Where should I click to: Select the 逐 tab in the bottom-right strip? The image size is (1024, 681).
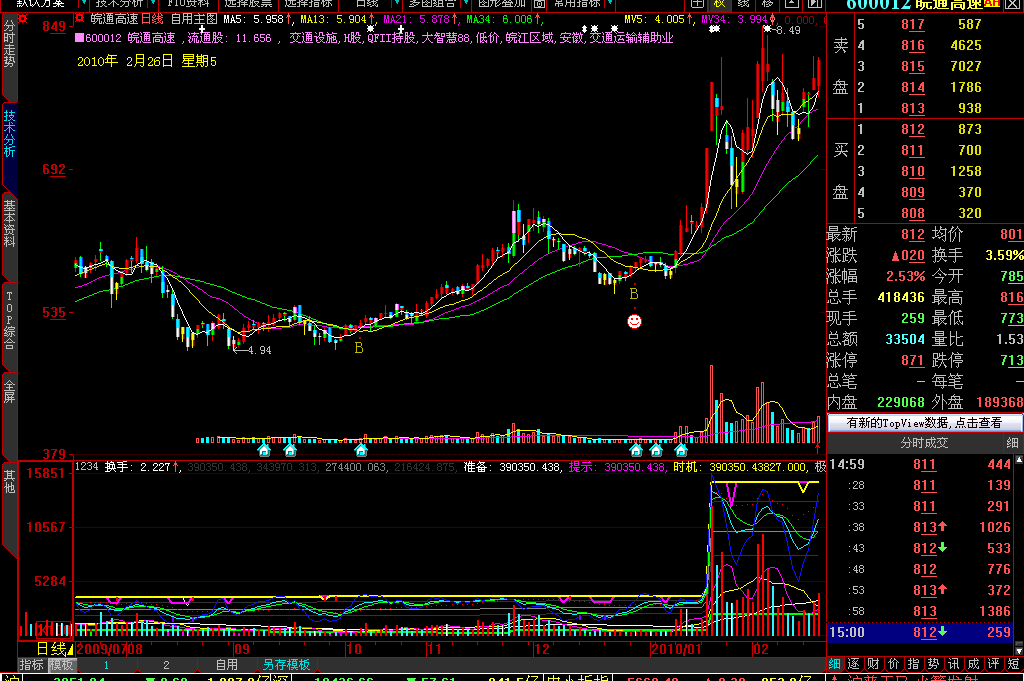tap(854, 664)
